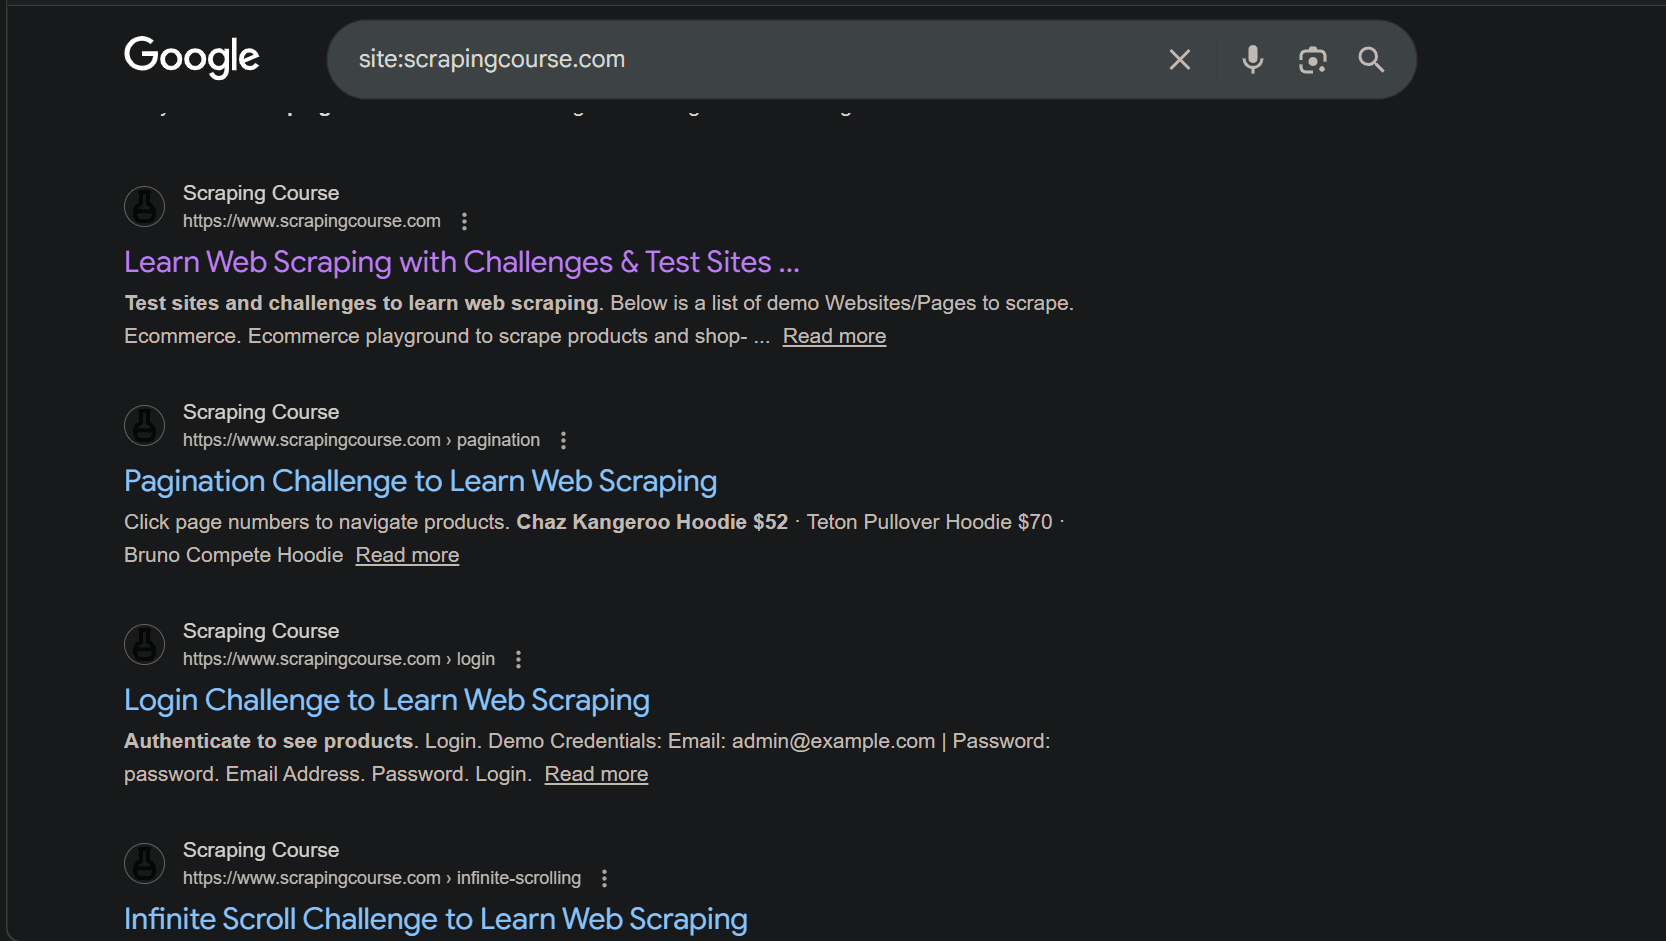Click Read more under the Test sites snippet

point(834,336)
